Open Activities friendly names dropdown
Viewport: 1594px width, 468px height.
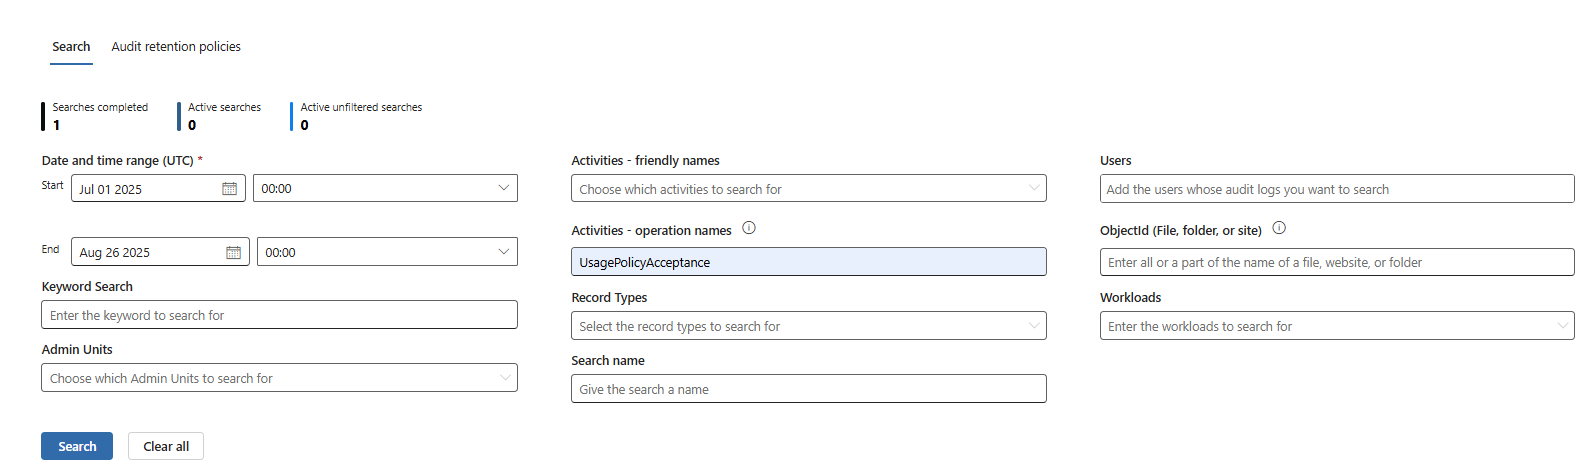point(808,189)
